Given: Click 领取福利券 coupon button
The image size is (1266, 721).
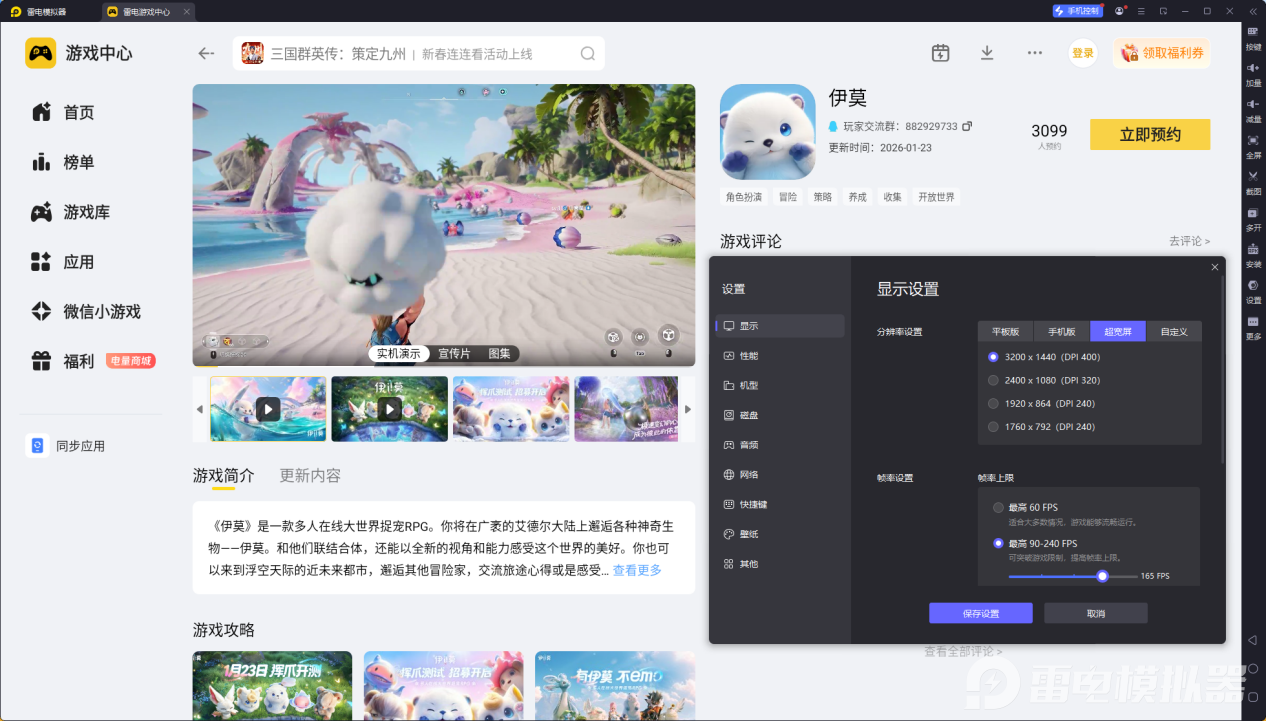Looking at the screenshot, I should coord(1161,53).
